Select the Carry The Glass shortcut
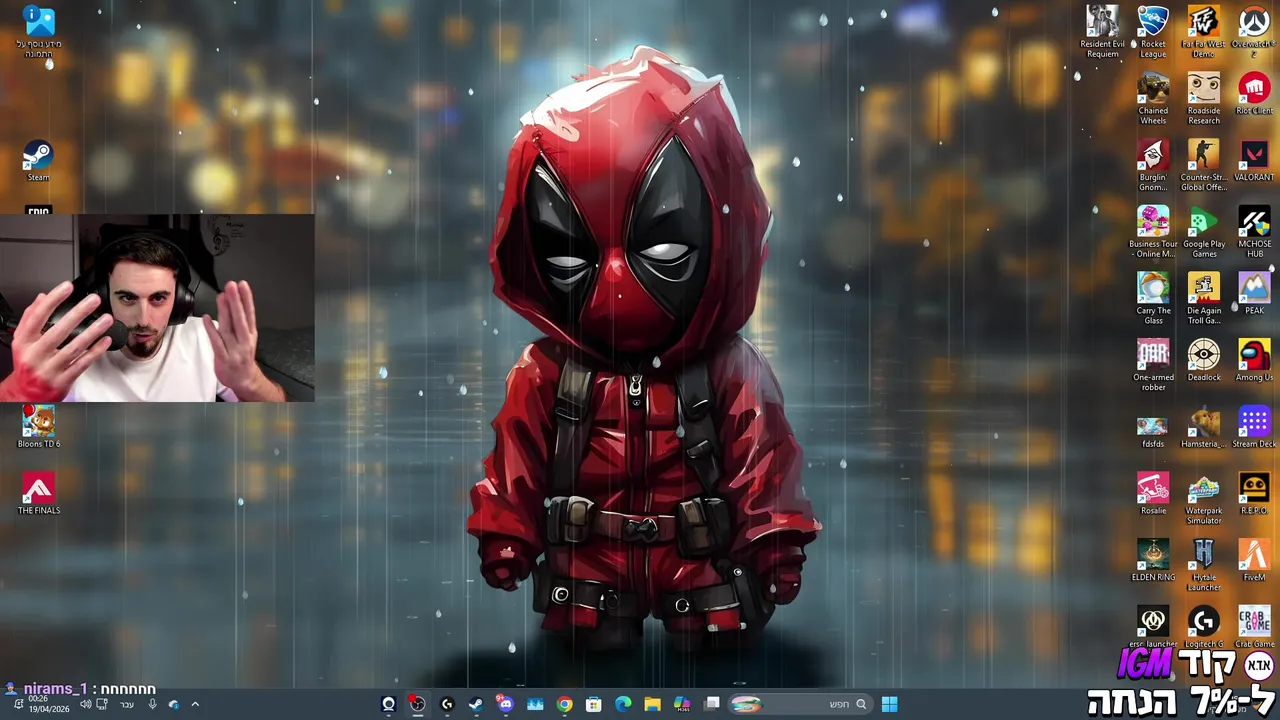Image resolution: width=1280 pixels, height=720 pixels. point(1153,298)
